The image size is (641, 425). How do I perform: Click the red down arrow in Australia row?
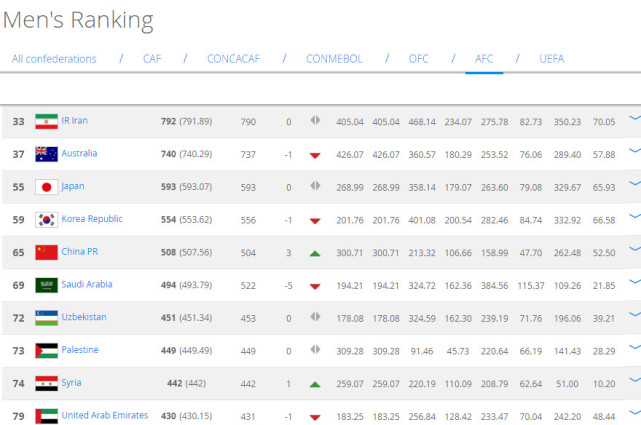(x=315, y=155)
